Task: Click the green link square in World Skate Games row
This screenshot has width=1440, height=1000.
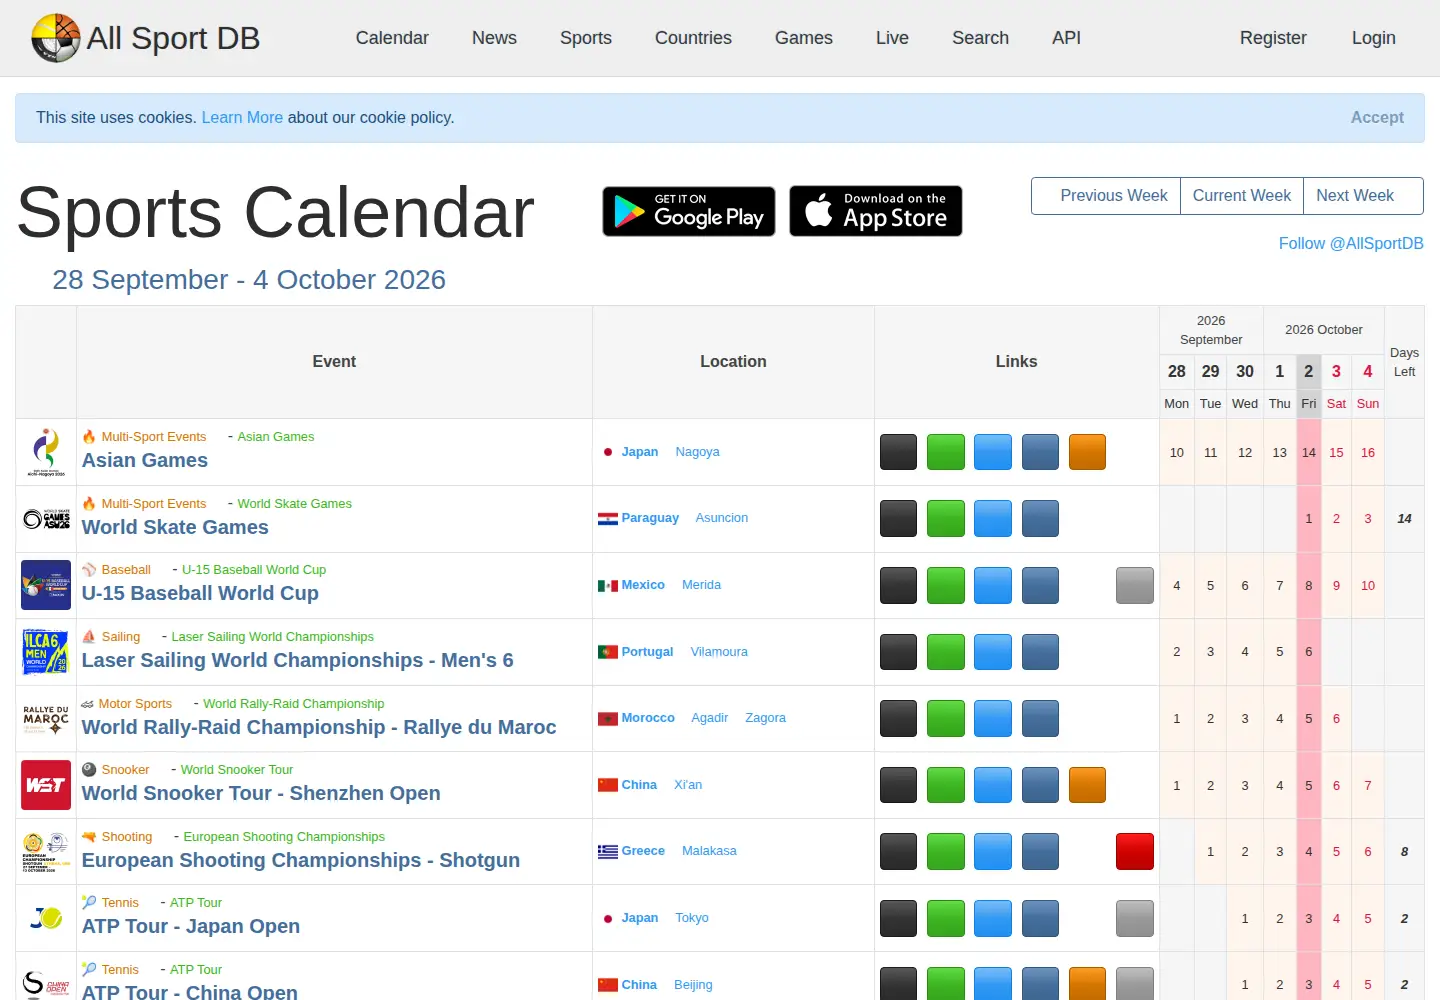Action: click(946, 519)
